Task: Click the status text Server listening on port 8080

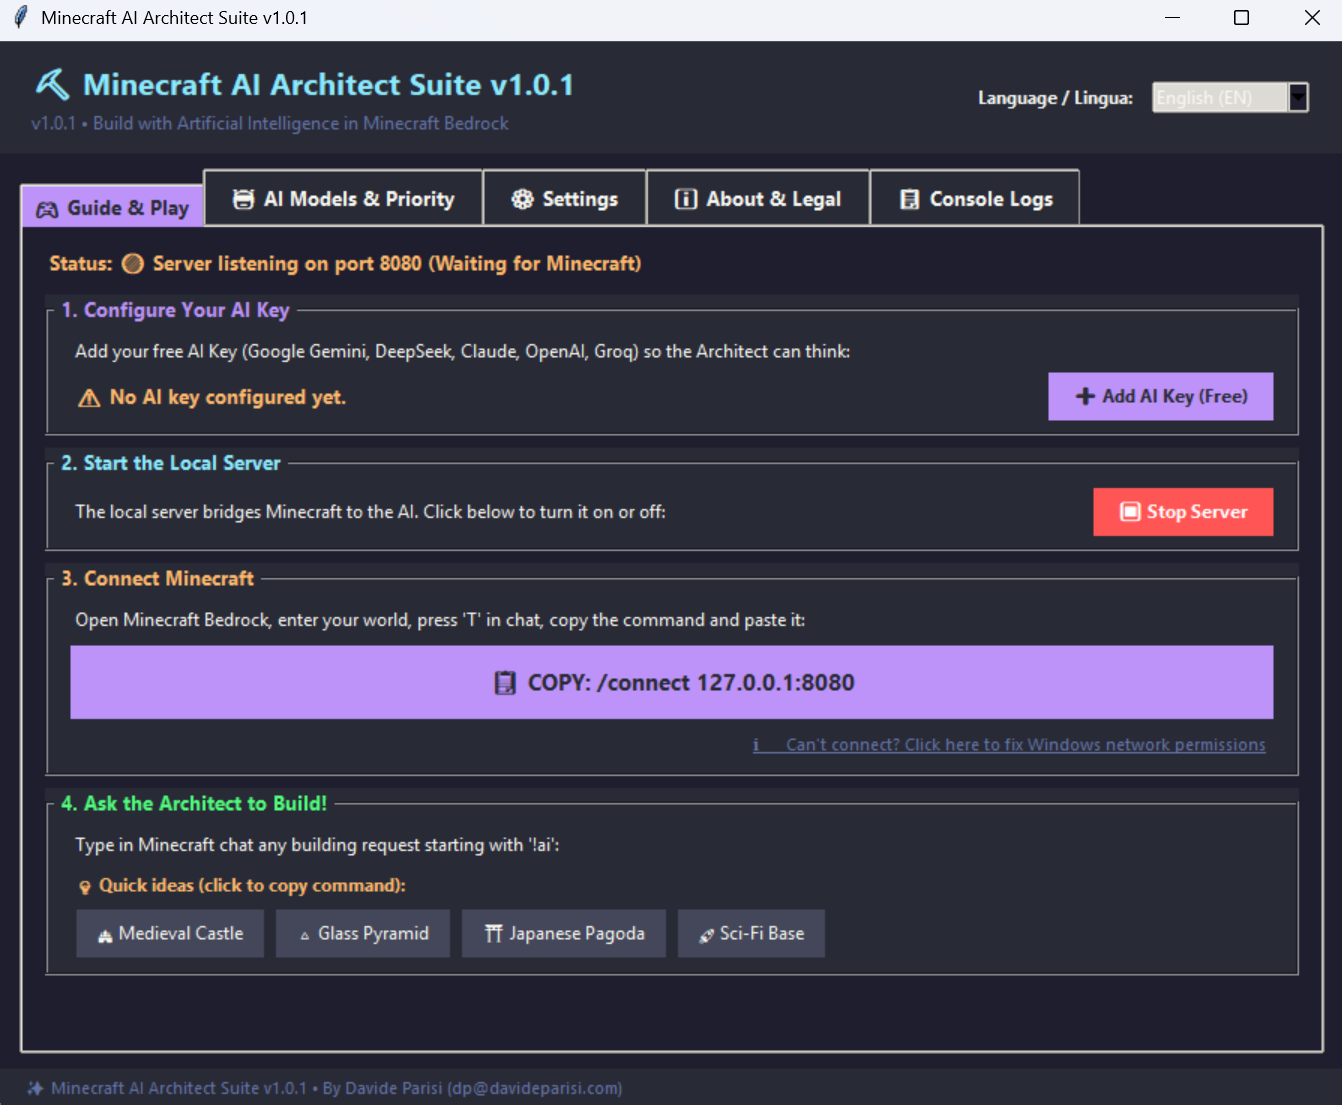Action: click(397, 264)
